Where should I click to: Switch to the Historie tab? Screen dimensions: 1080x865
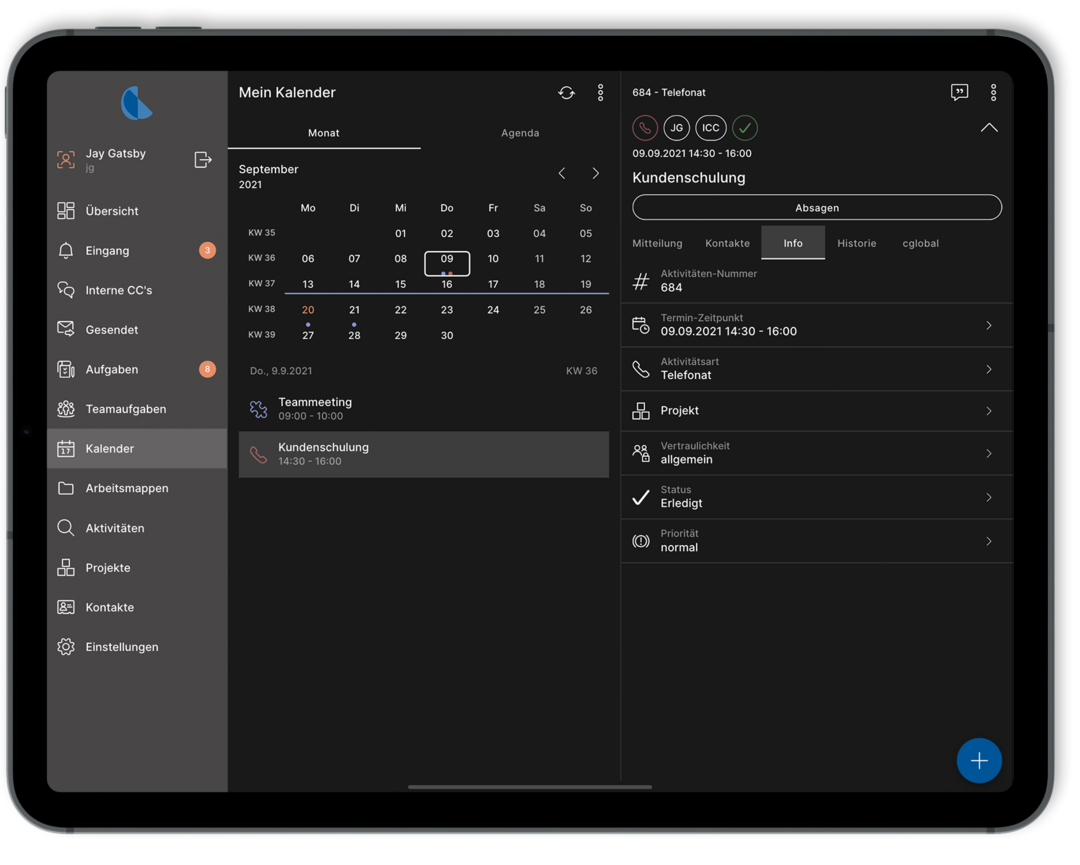856,243
